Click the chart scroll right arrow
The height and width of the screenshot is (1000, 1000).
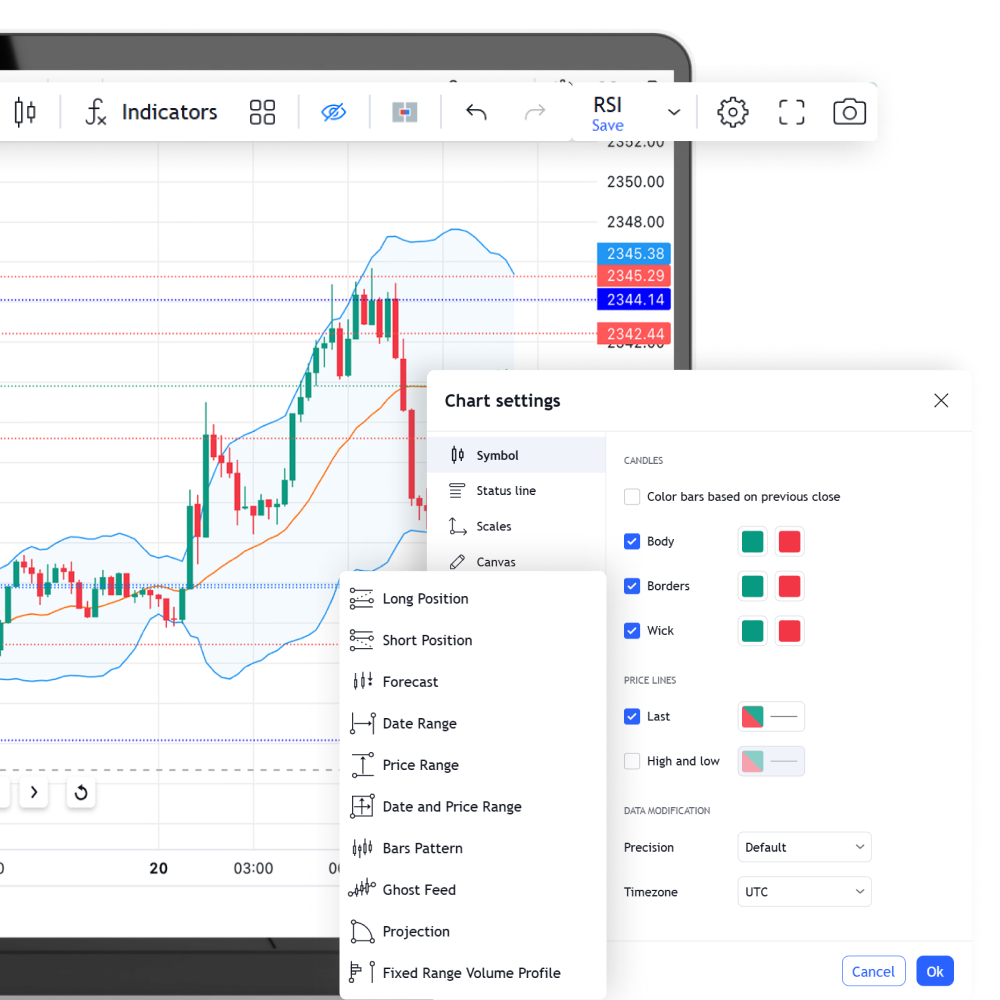[34, 792]
